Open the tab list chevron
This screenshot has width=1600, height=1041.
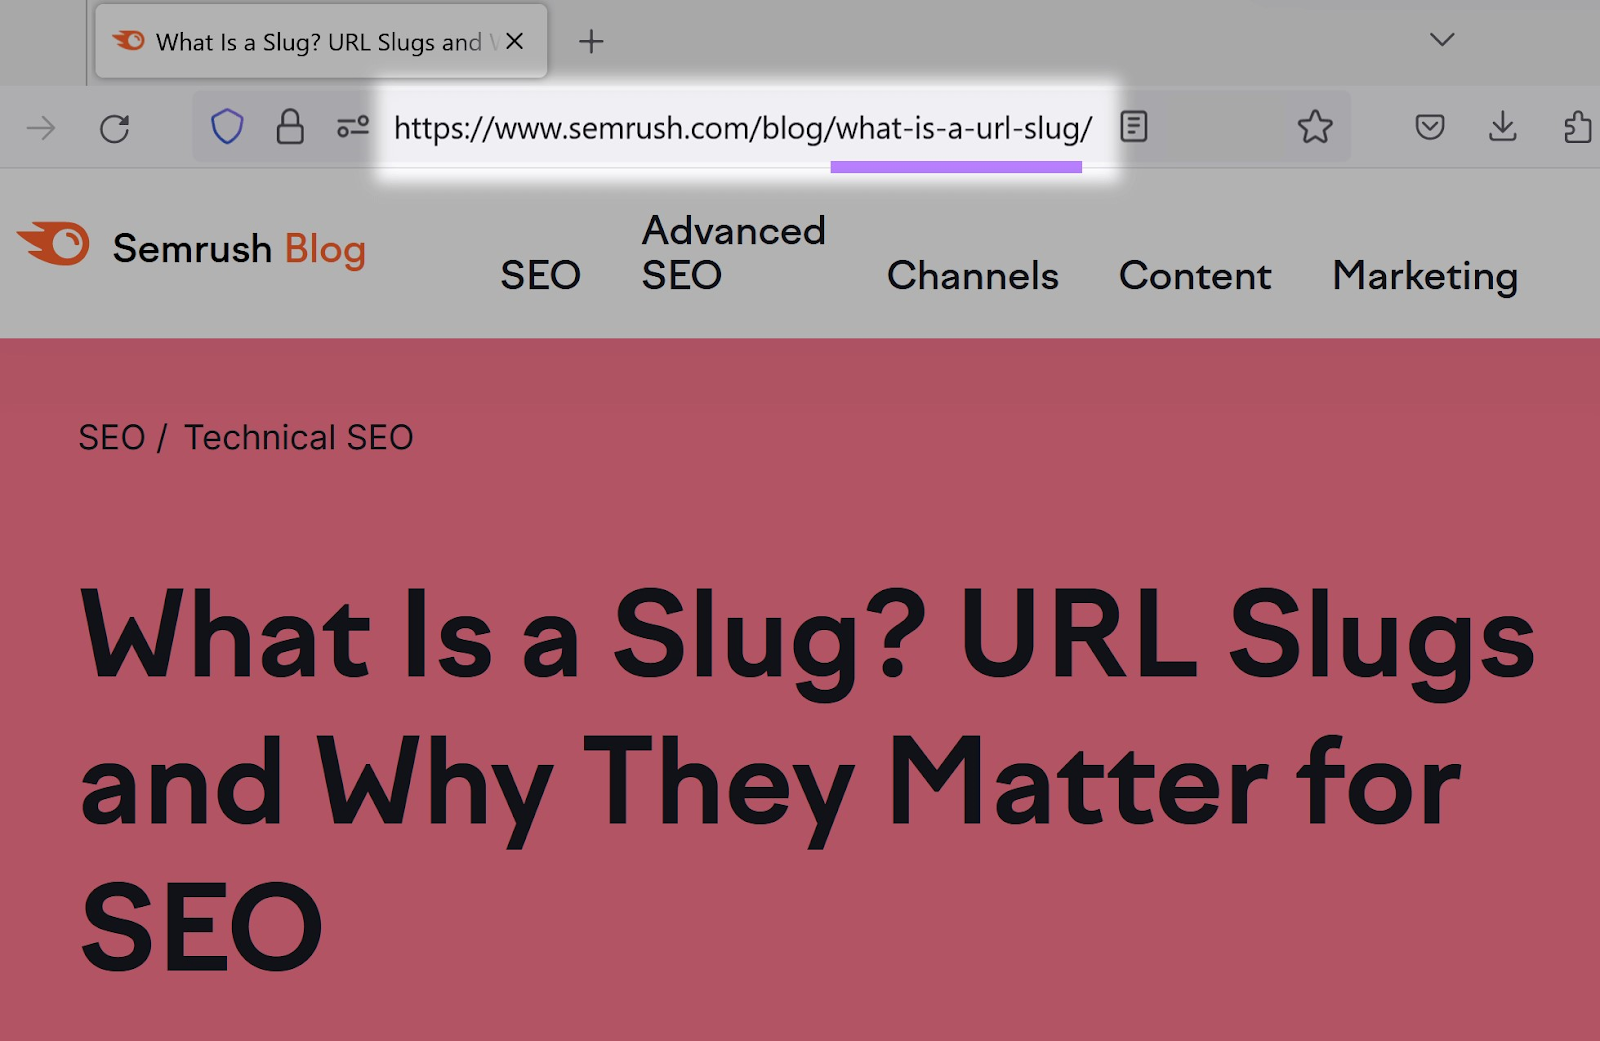click(x=1441, y=40)
